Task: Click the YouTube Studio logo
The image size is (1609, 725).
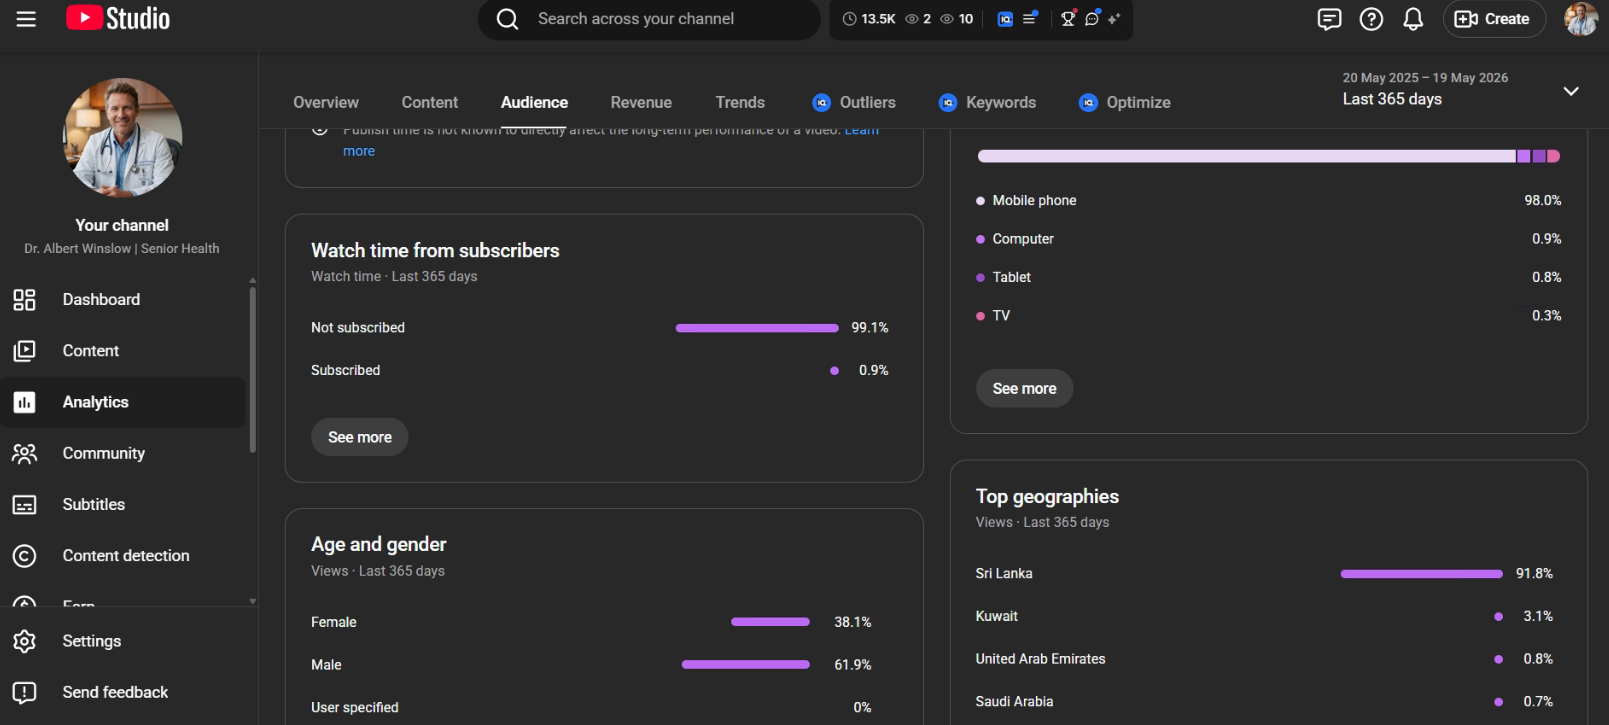Action: click(x=118, y=18)
